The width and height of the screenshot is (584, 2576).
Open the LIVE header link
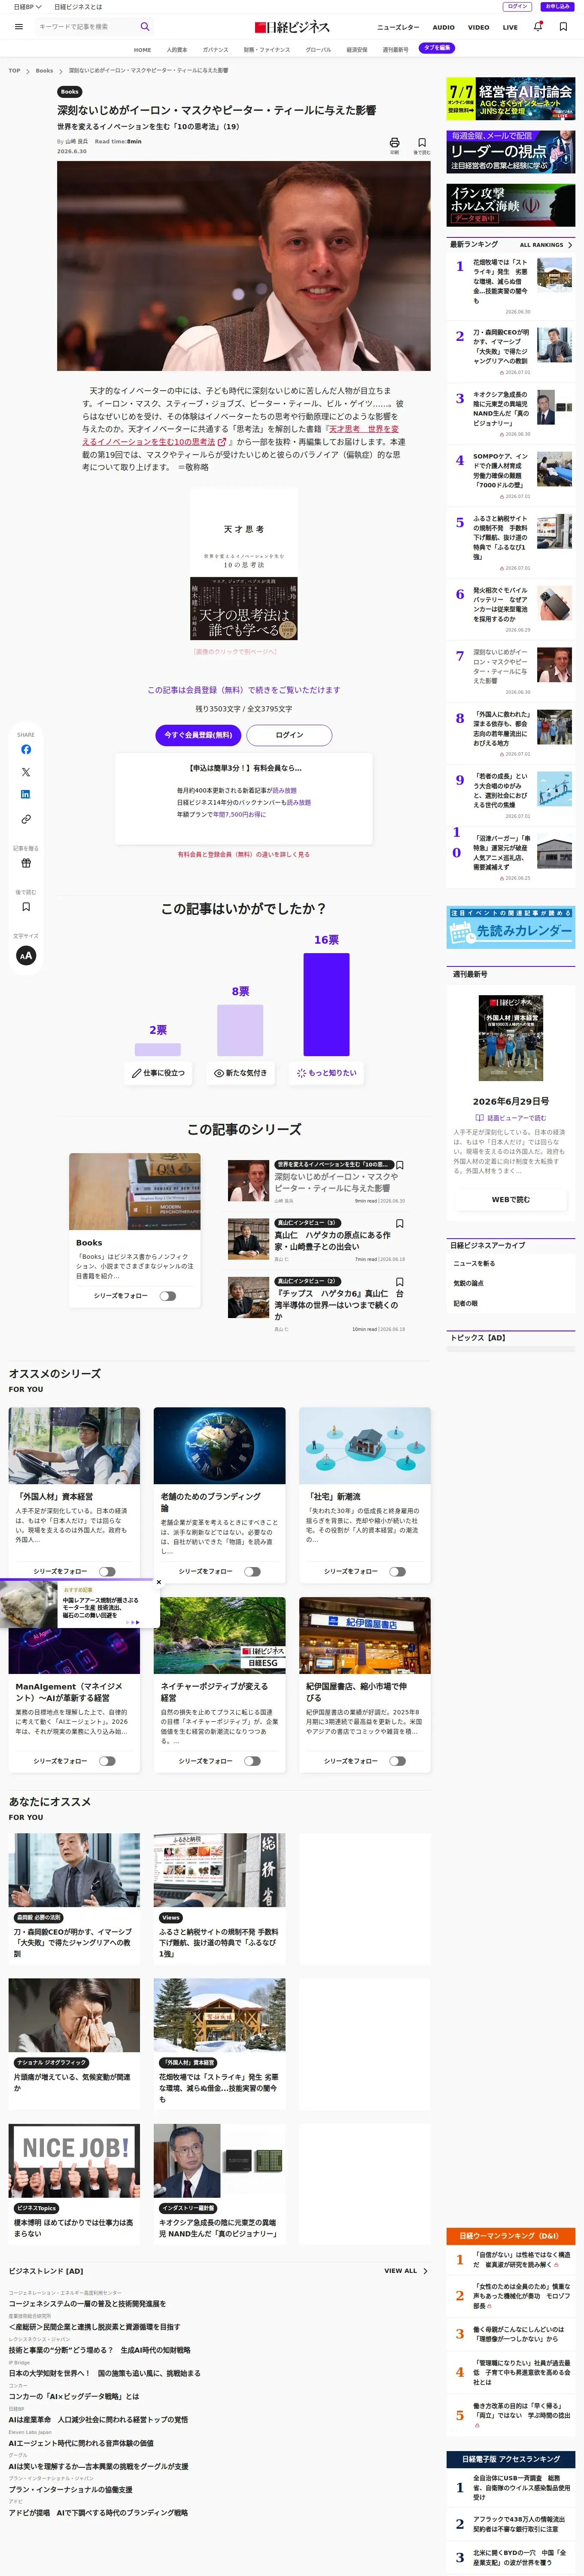510,27
